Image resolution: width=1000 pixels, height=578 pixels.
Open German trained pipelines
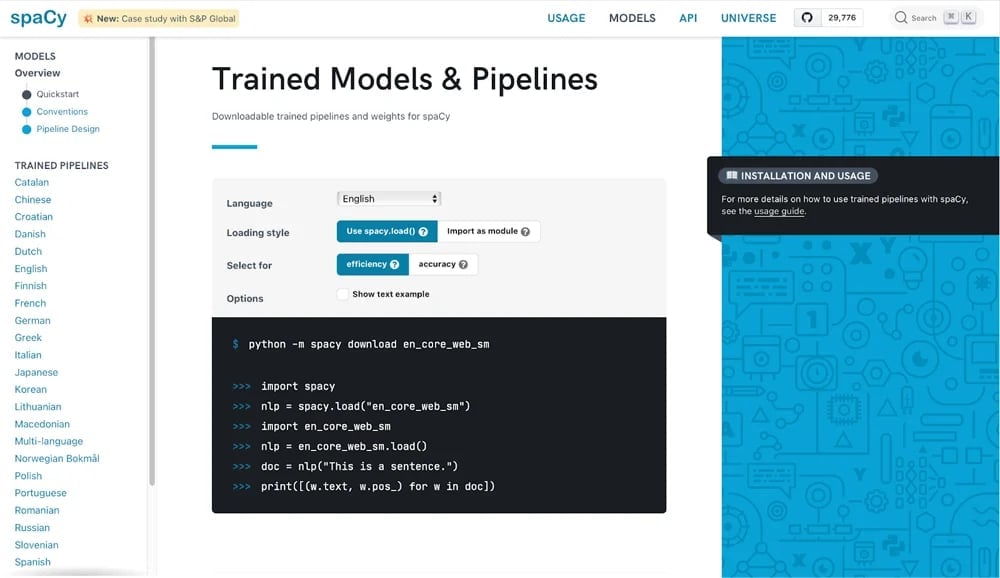point(33,320)
